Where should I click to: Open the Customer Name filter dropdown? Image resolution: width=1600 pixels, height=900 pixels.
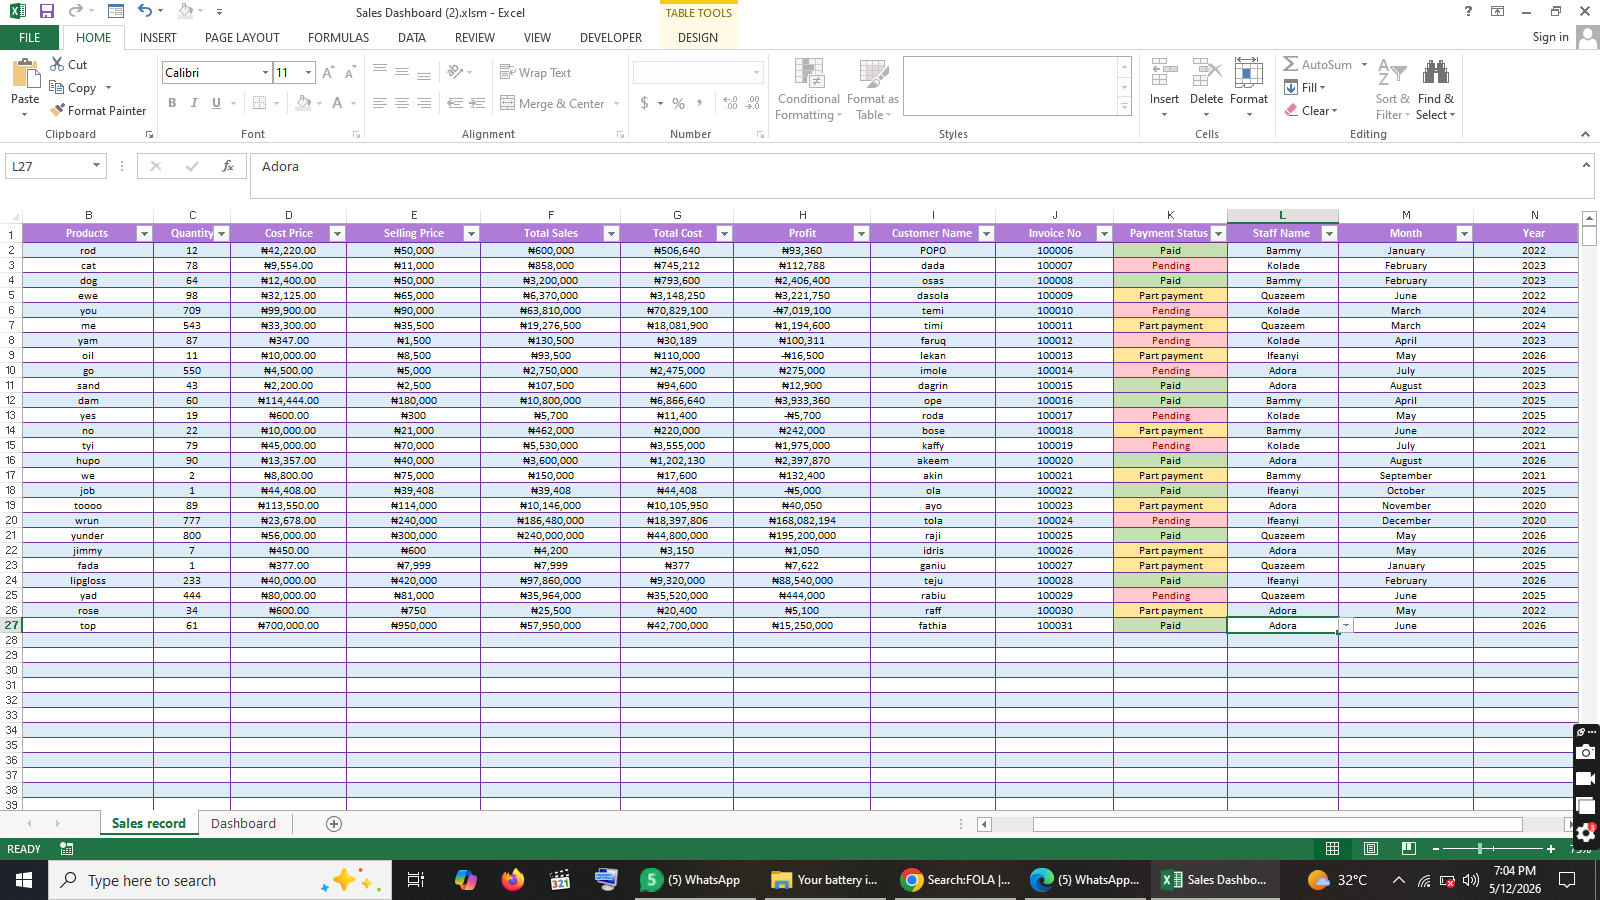986,233
